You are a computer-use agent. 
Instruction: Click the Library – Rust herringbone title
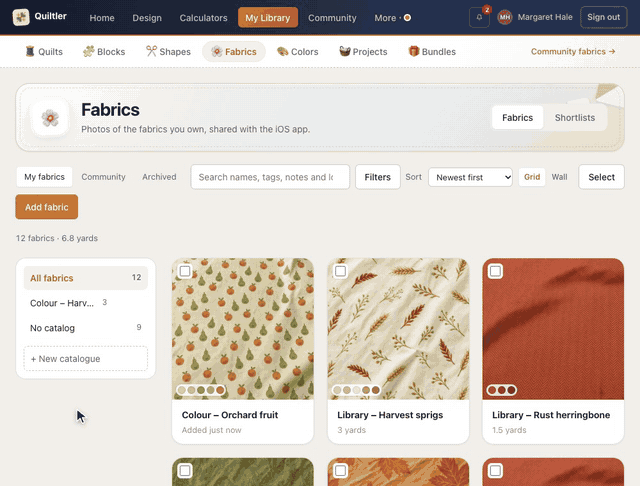click(x=551, y=415)
